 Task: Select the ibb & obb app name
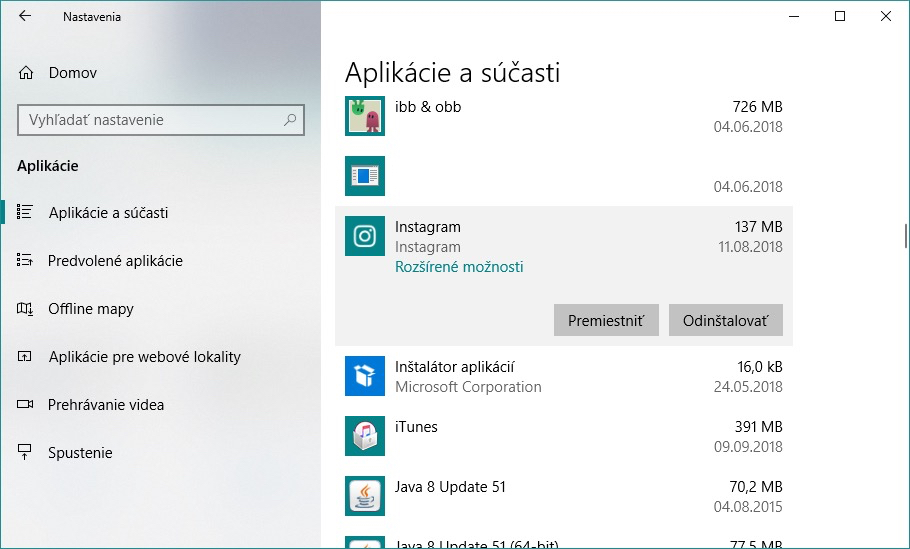(x=428, y=107)
